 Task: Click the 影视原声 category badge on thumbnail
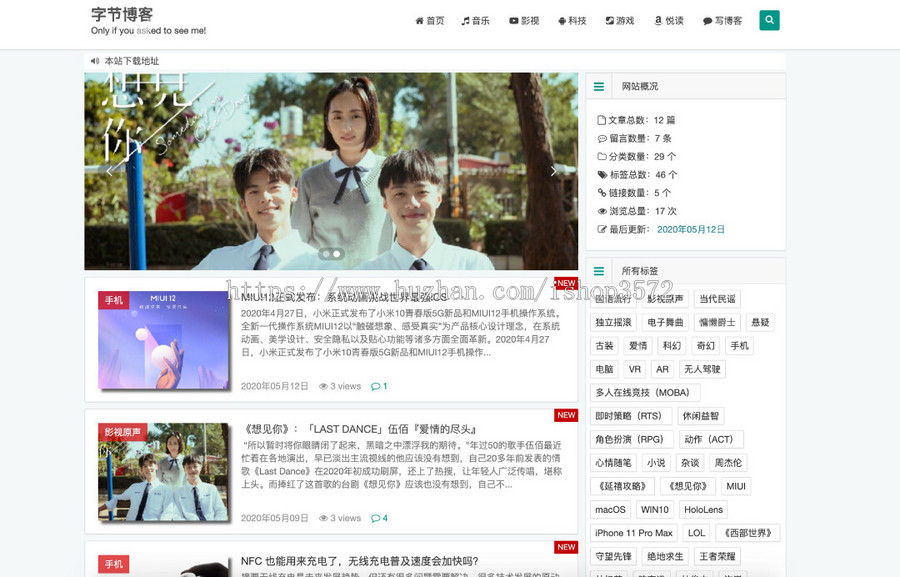[123, 432]
